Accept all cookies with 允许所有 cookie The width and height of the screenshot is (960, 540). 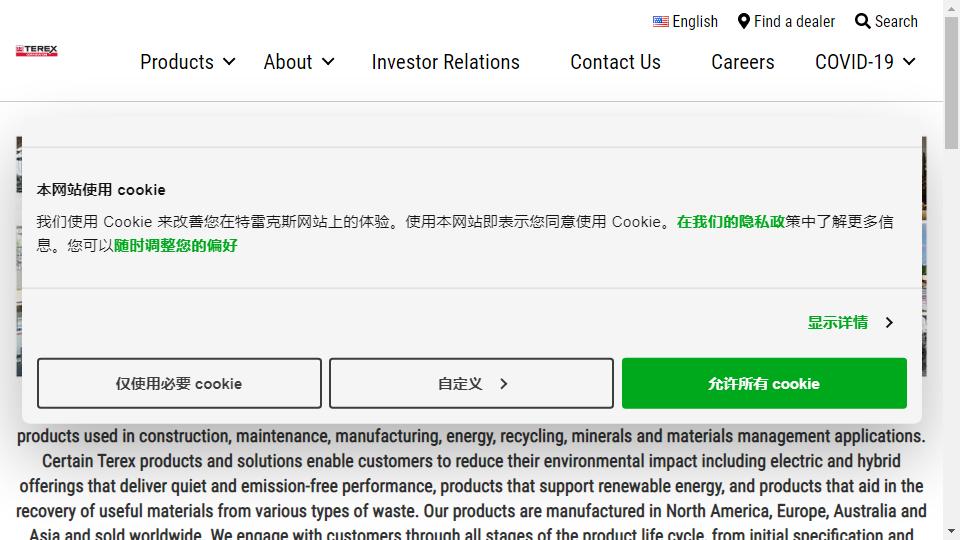[764, 384]
